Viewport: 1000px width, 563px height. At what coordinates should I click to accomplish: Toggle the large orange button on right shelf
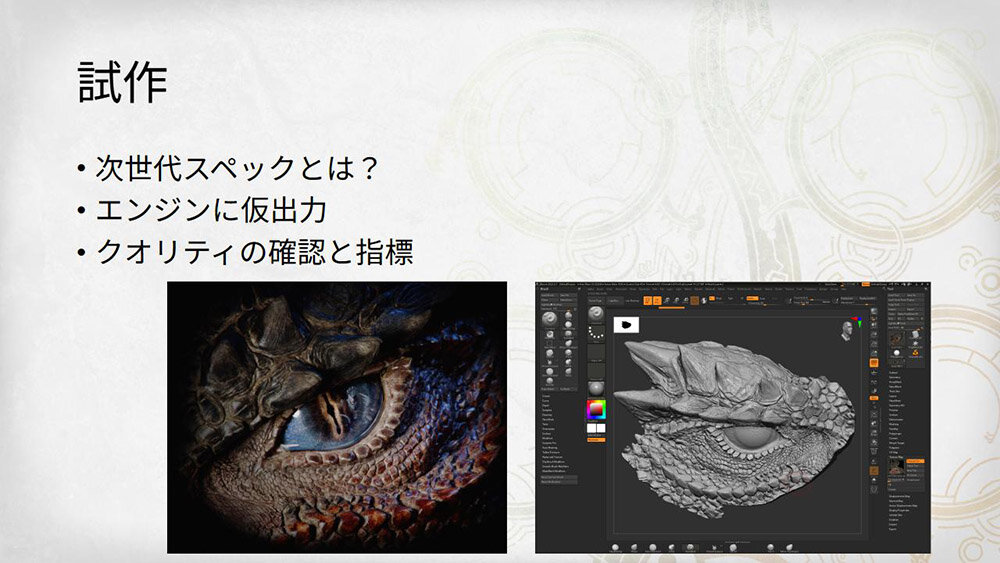(x=874, y=363)
